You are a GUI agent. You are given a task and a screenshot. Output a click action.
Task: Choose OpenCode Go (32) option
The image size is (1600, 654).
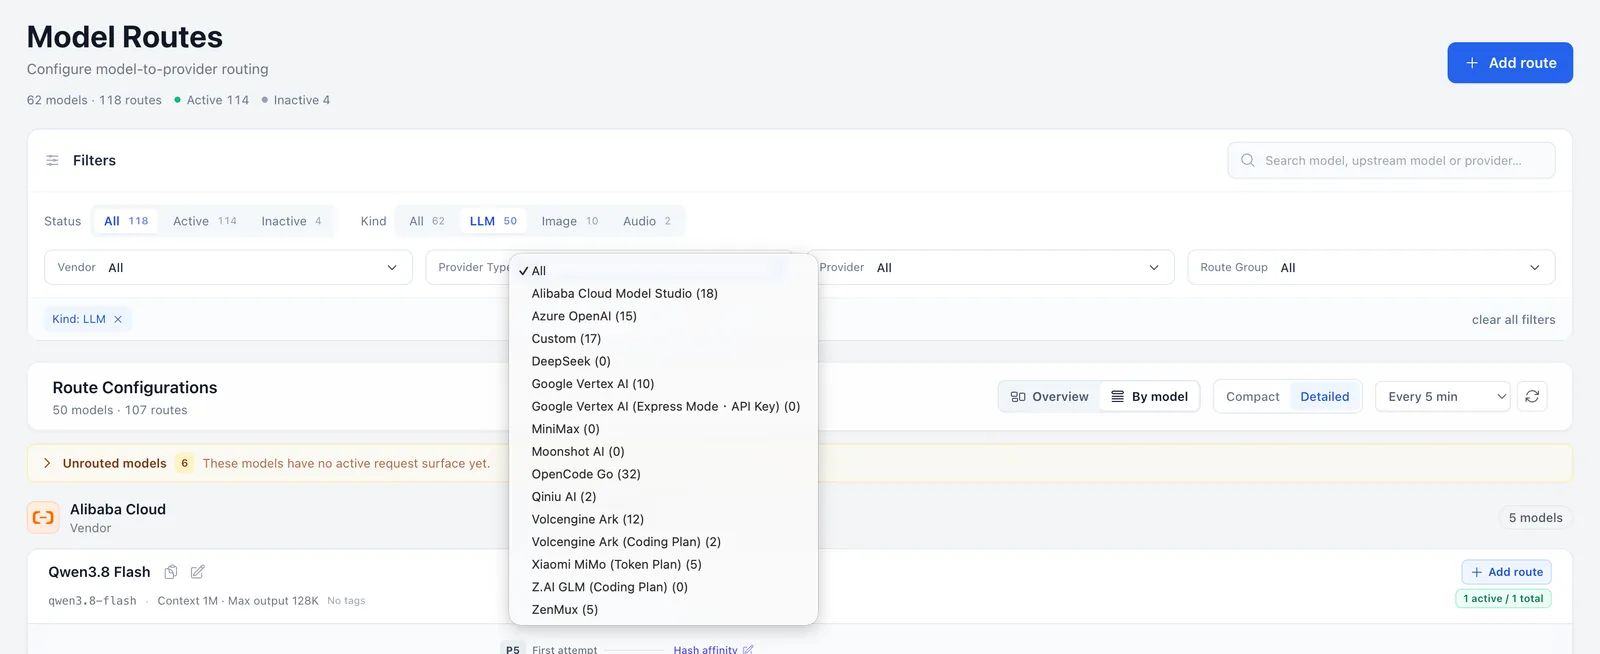[663, 474]
